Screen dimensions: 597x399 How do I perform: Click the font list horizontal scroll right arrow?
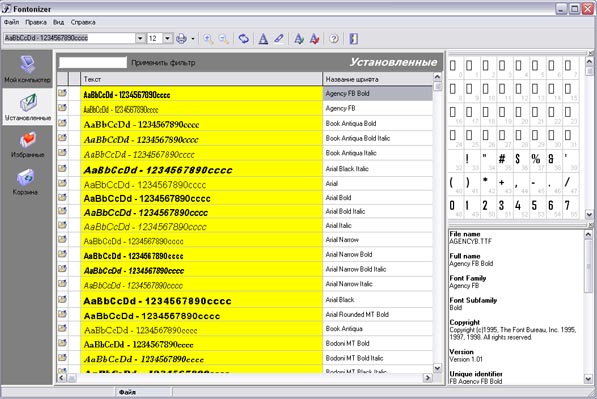[428, 378]
